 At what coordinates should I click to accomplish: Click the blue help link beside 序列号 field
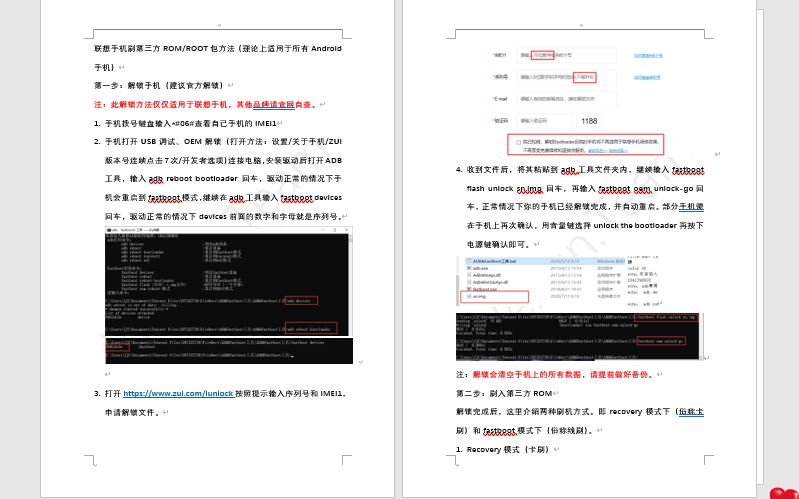(x=647, y=77)
